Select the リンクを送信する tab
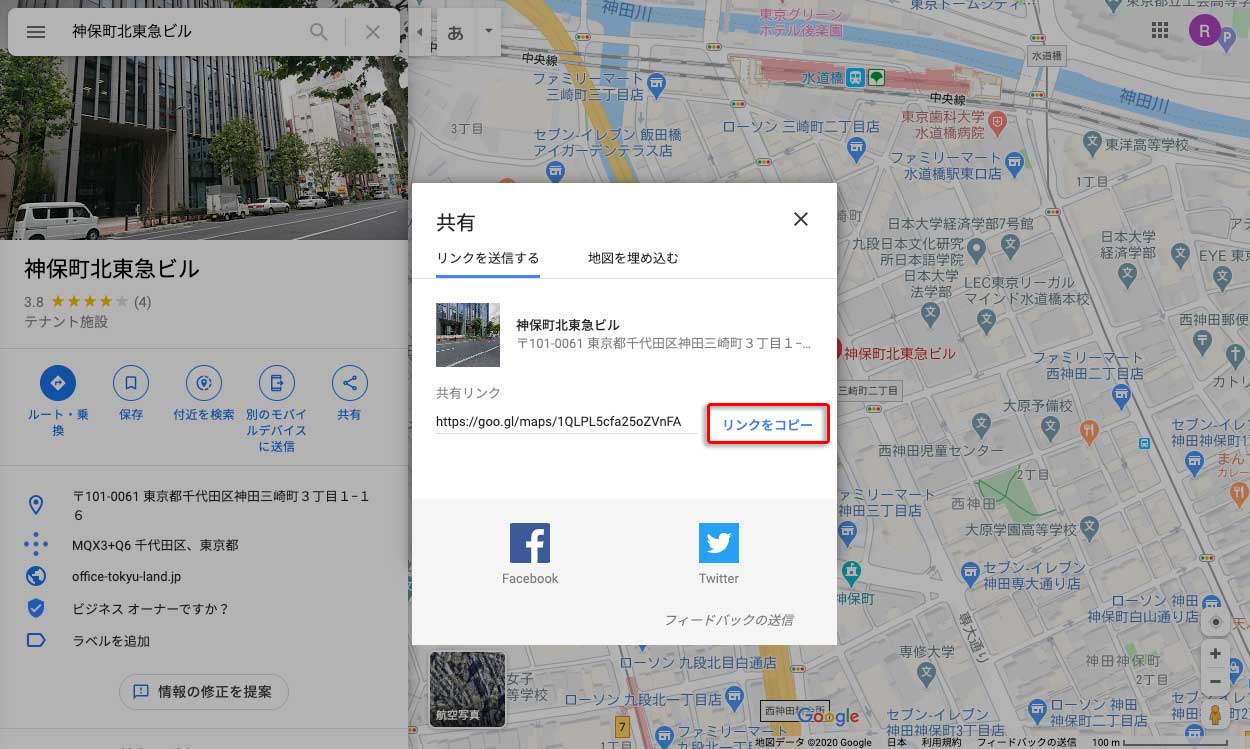1250x749 pixels. point(487,258)
